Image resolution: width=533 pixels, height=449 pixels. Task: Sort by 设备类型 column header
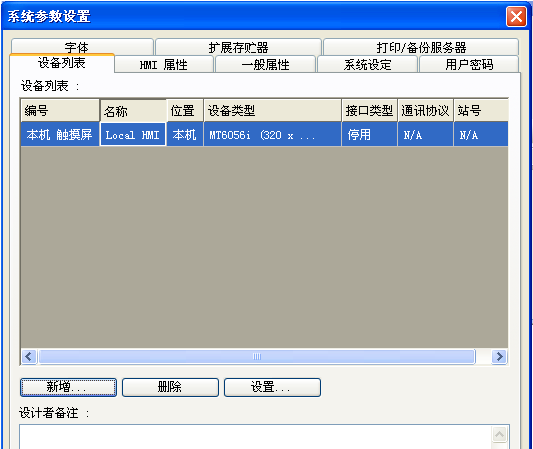(x=272, y=110)
